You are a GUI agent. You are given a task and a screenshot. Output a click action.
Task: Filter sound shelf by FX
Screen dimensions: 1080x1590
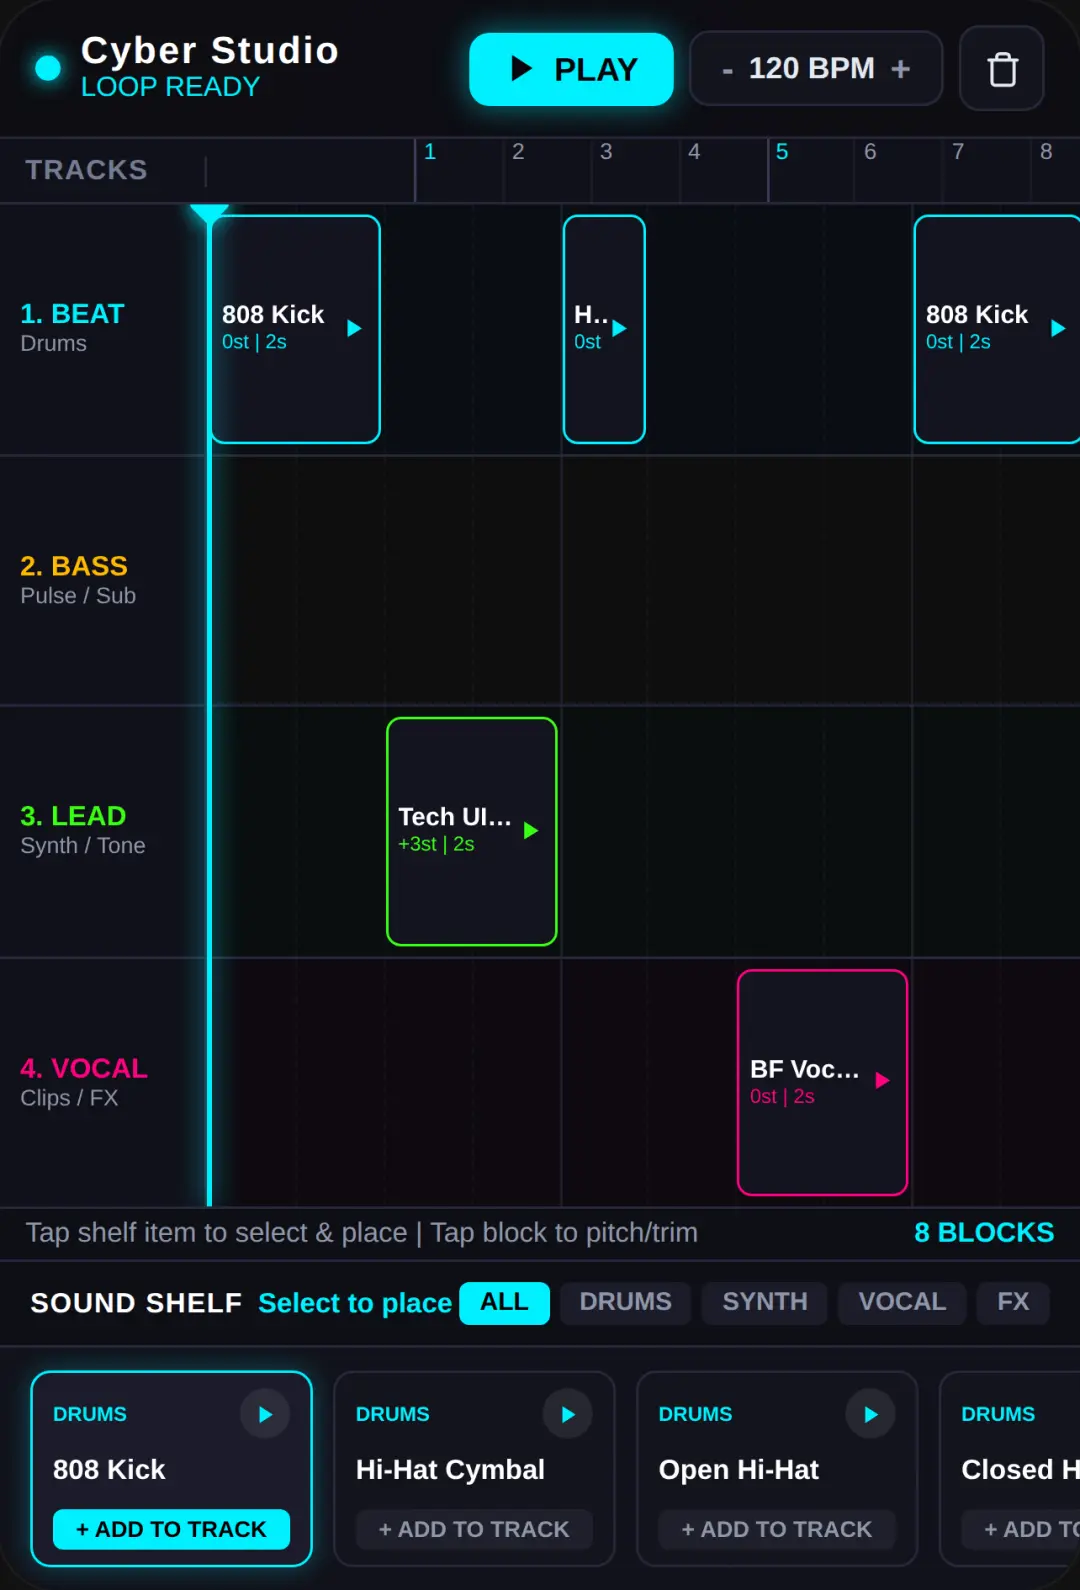pyautogui.click(x=1013, y=1302)
